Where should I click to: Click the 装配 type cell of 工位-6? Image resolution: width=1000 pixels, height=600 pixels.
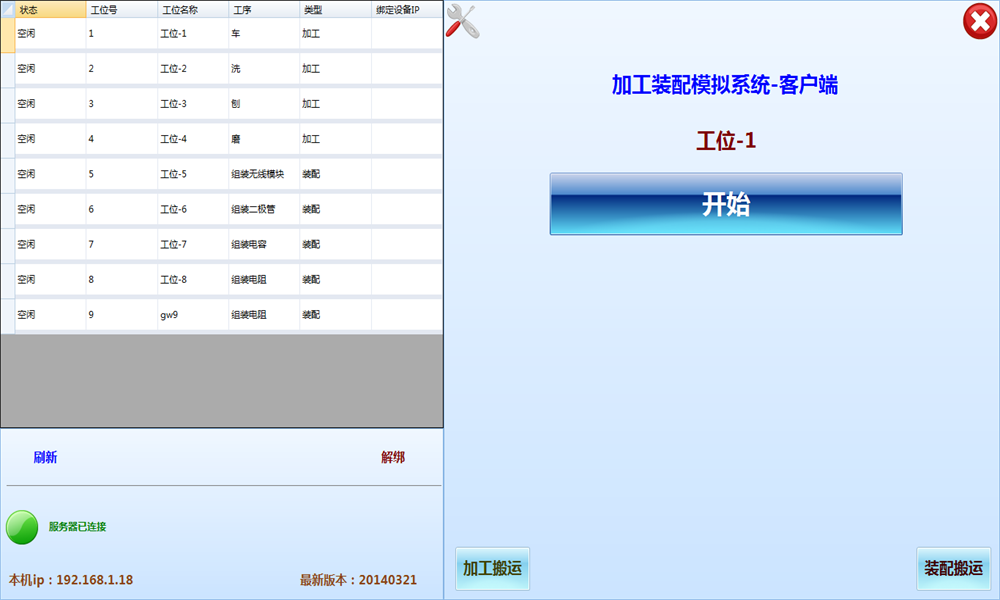335,209
